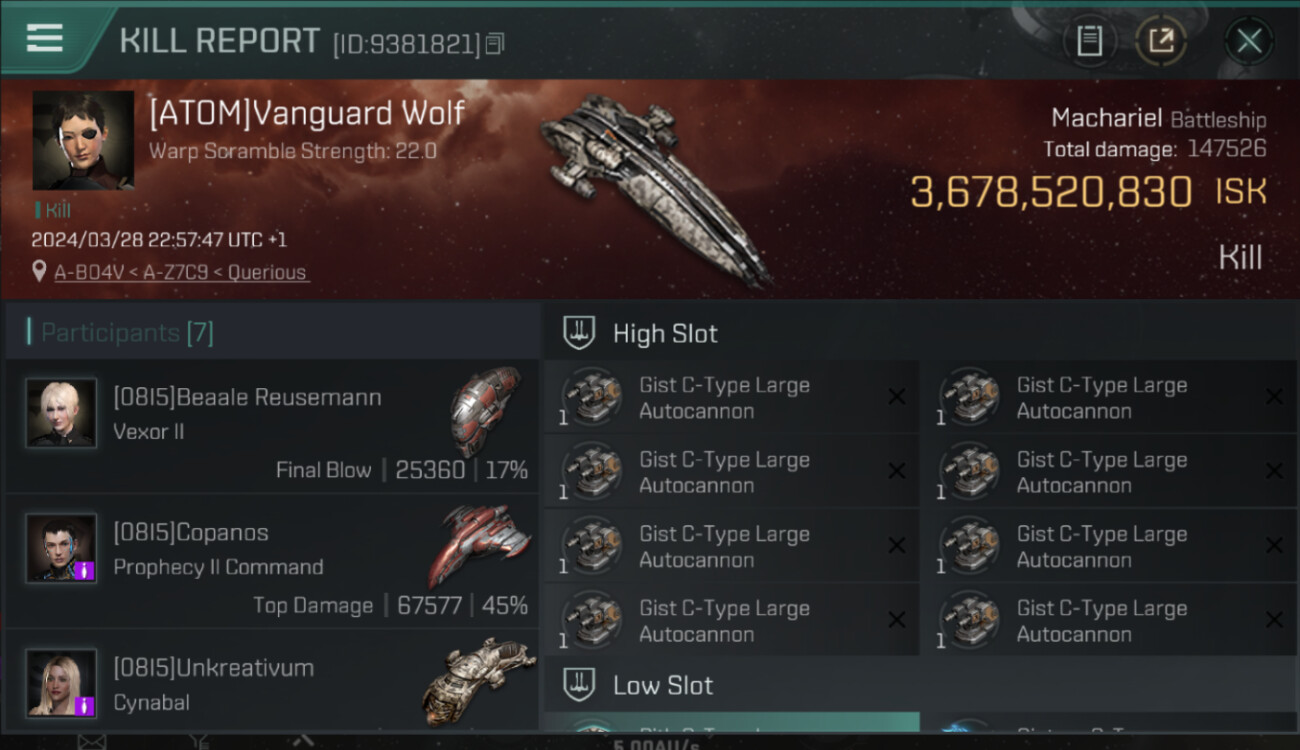Close the Kill Report window

tap(1249, 41)
